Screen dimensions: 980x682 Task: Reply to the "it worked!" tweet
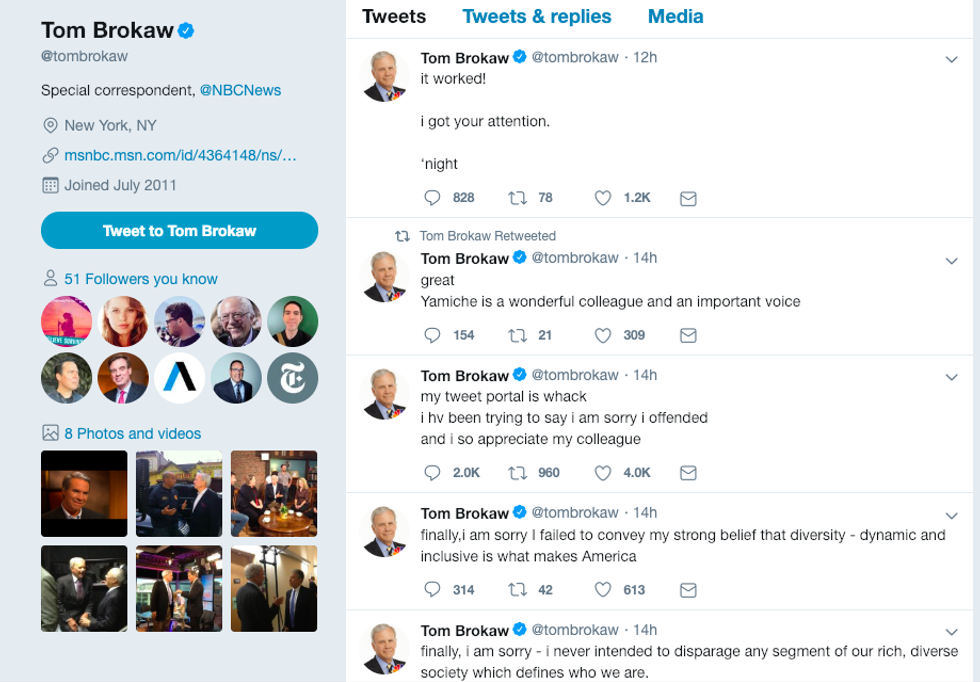pos(433,198)
